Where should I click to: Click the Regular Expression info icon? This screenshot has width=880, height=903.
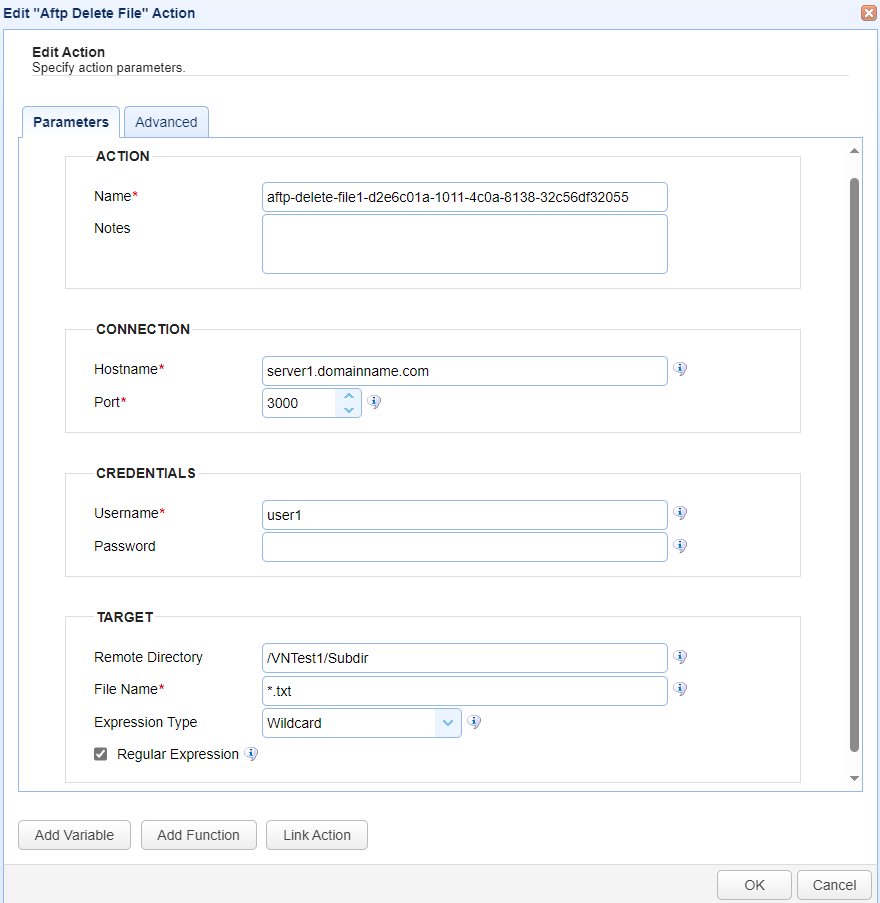point(251,754)
